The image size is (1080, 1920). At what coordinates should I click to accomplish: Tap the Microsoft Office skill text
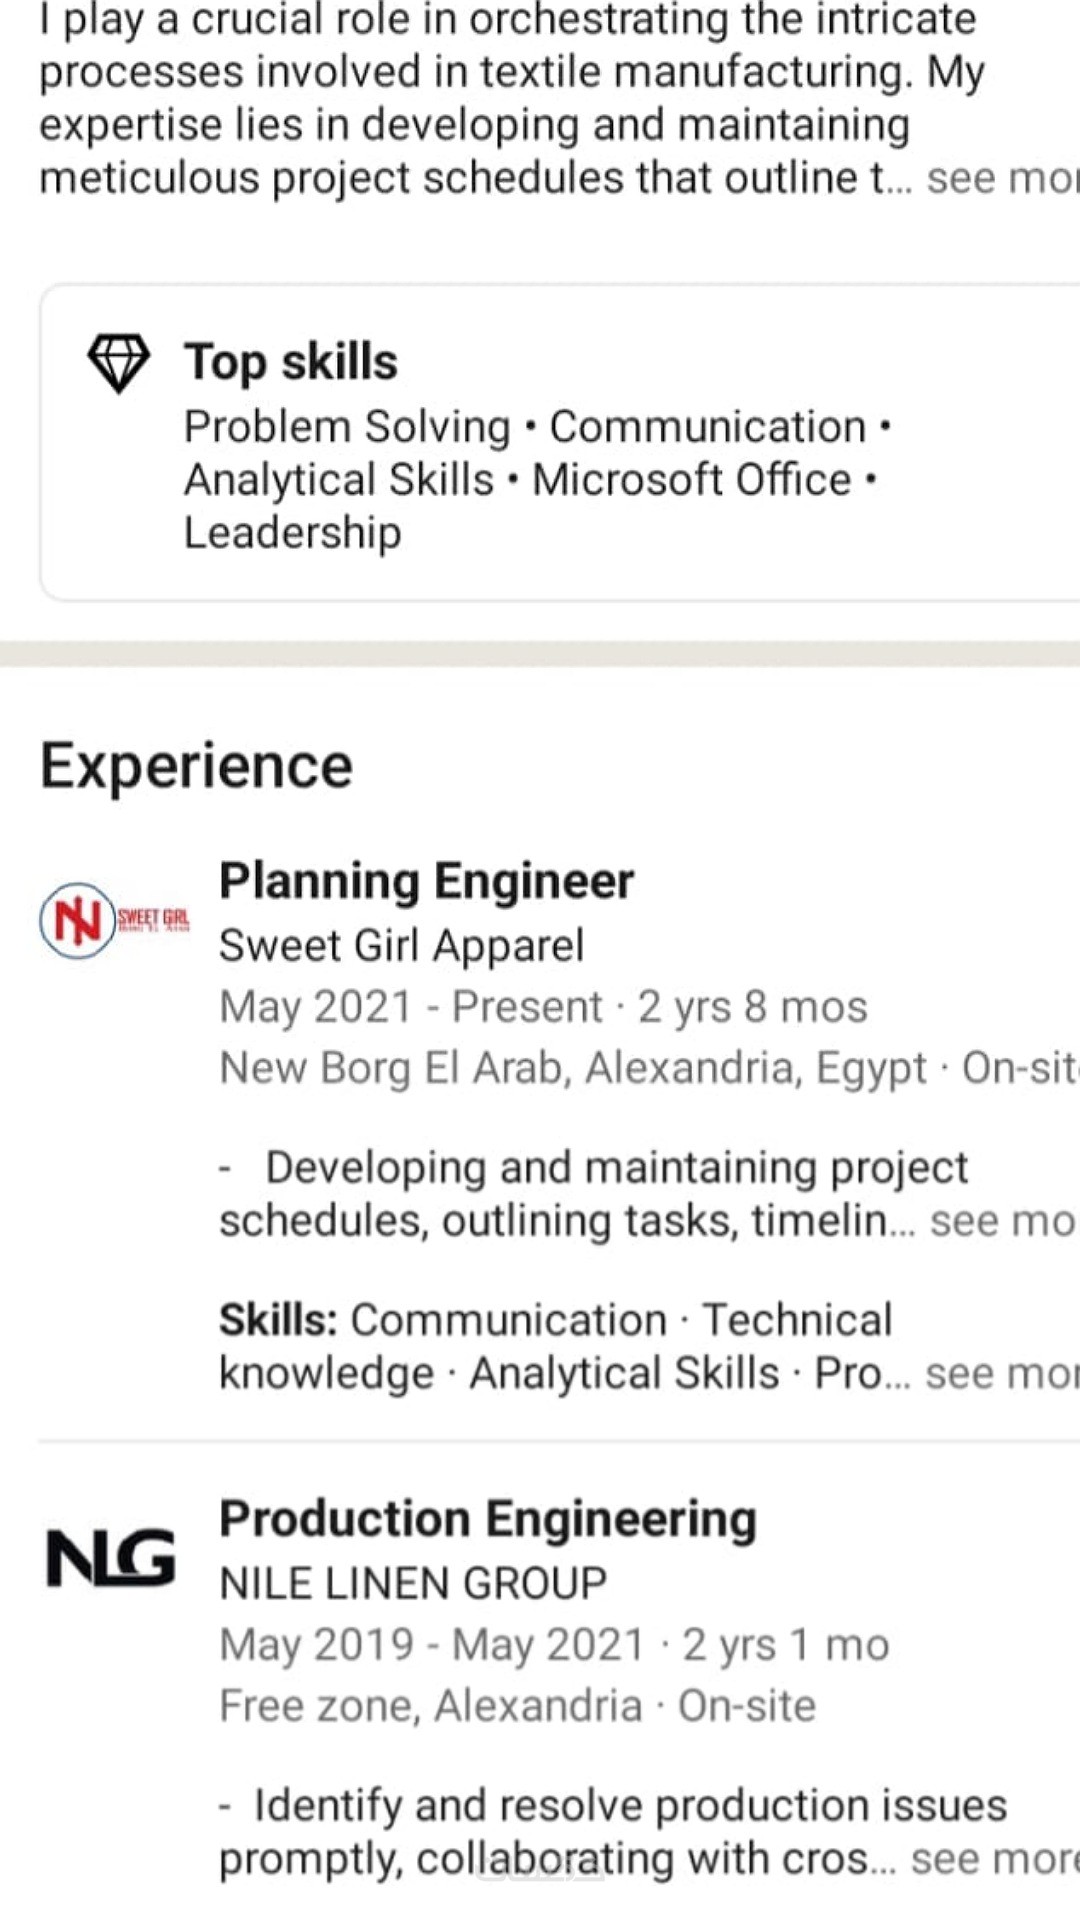[691, 480]
